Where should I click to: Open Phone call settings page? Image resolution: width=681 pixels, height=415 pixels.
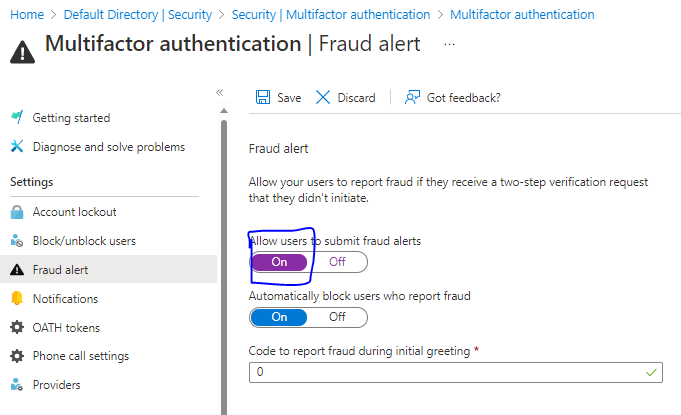coord(81,356)
